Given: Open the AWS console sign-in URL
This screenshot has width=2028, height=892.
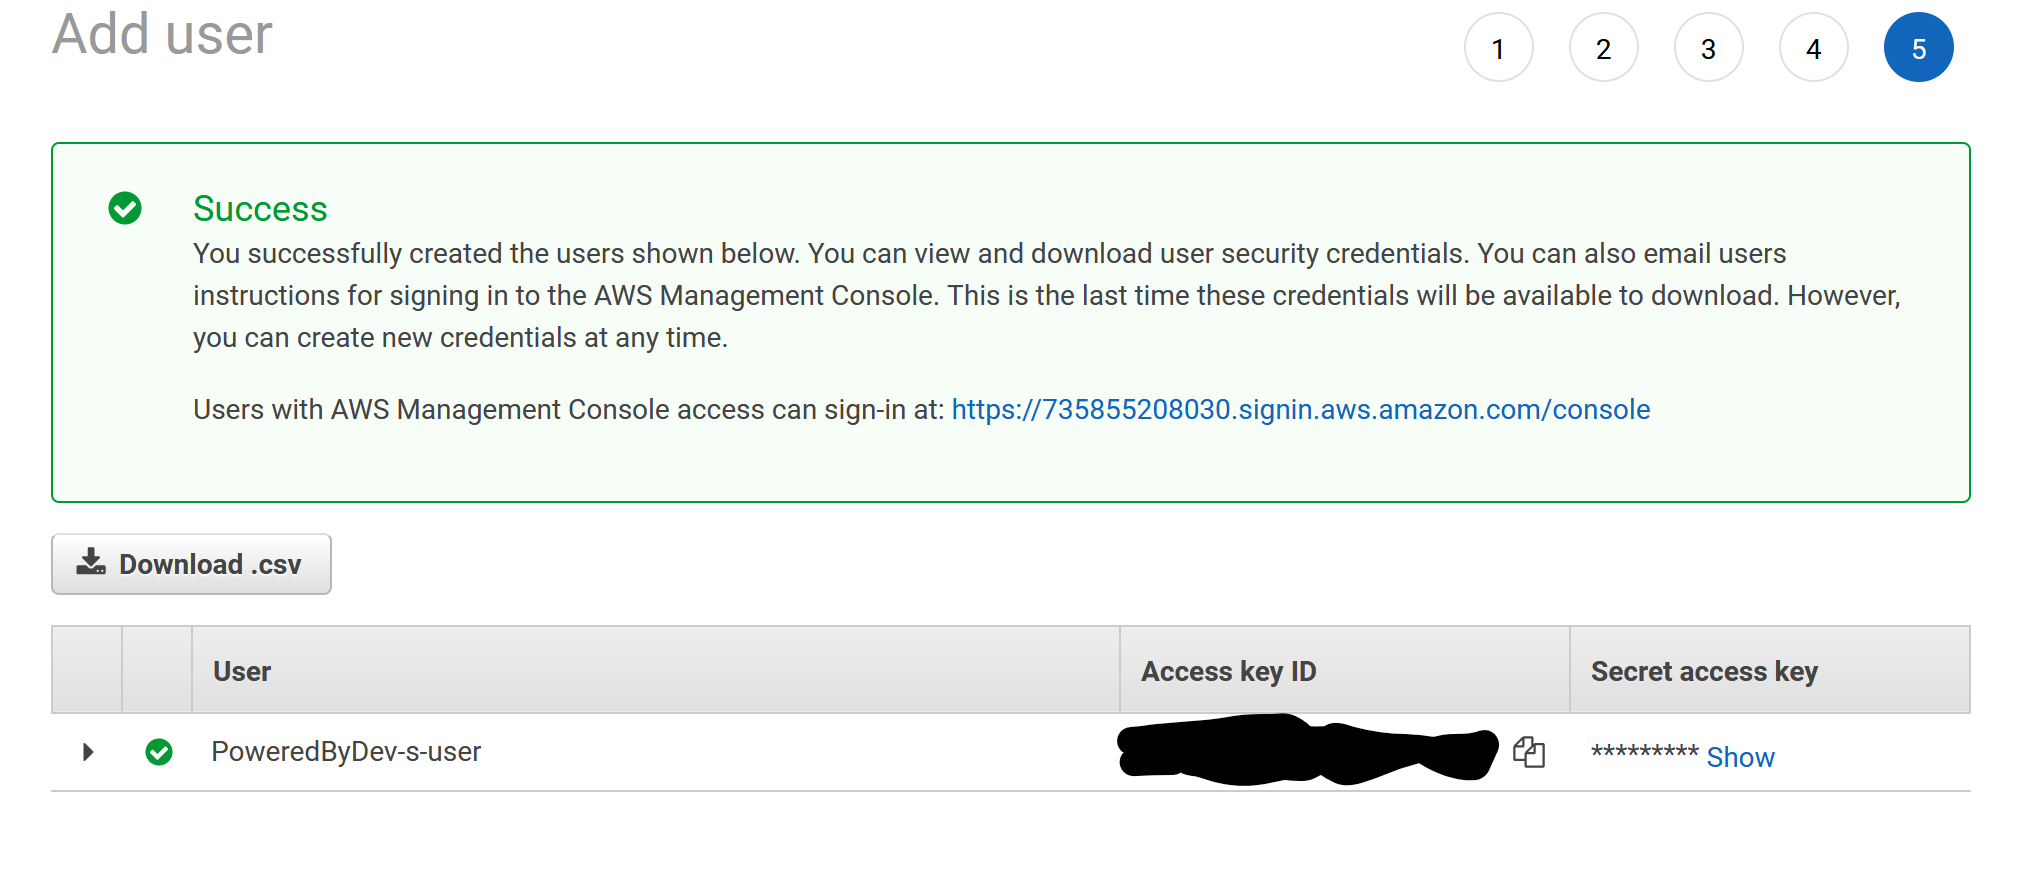Looking at the screenshot, I should pos(1300,410).
